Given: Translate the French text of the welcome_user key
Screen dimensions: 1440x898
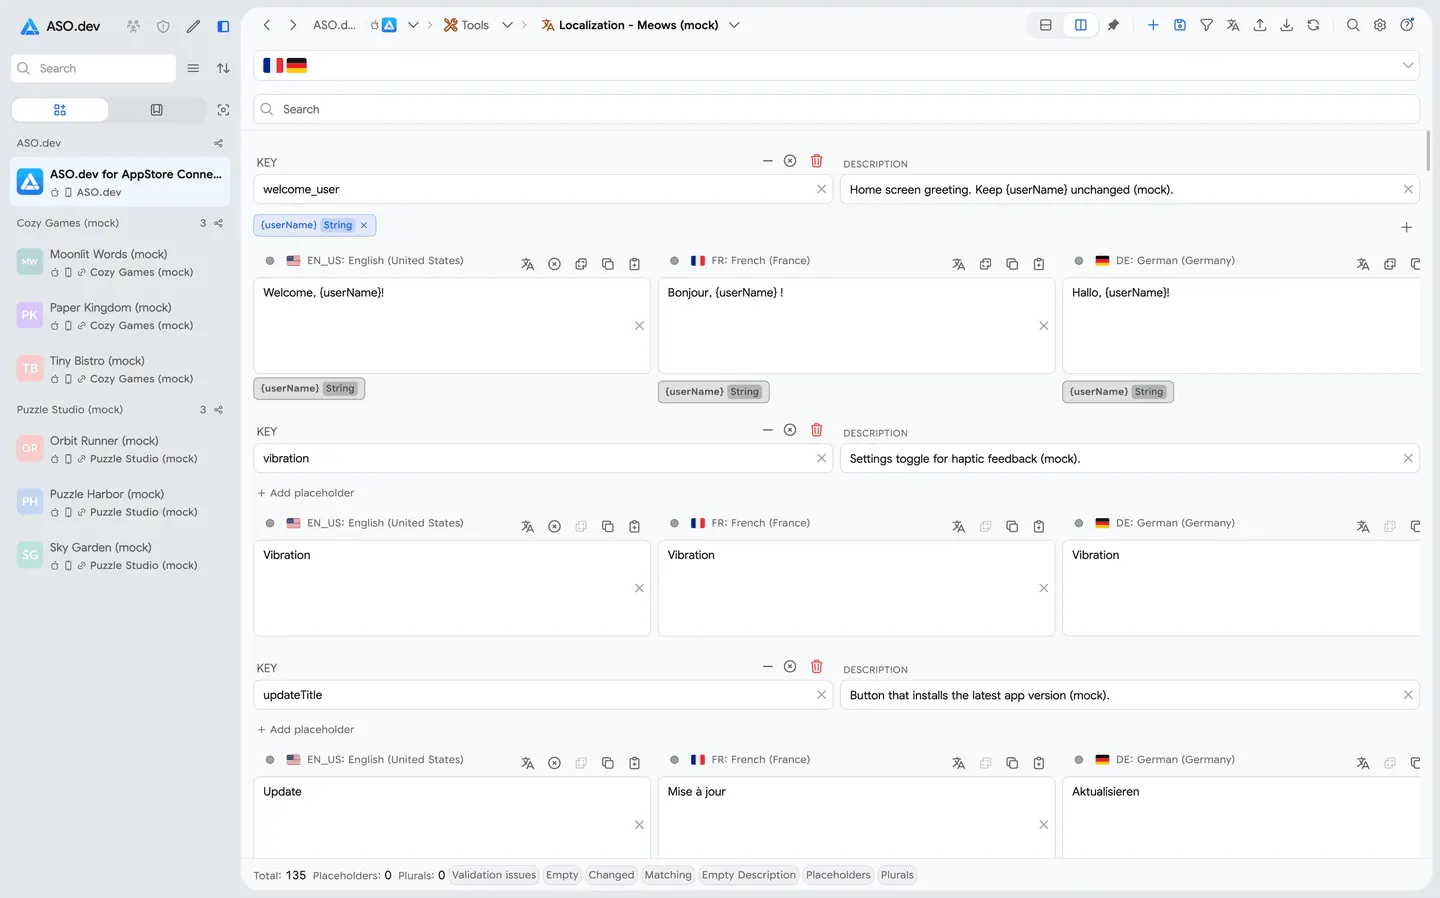Looking at the screenshot, I should coord(958,264).
